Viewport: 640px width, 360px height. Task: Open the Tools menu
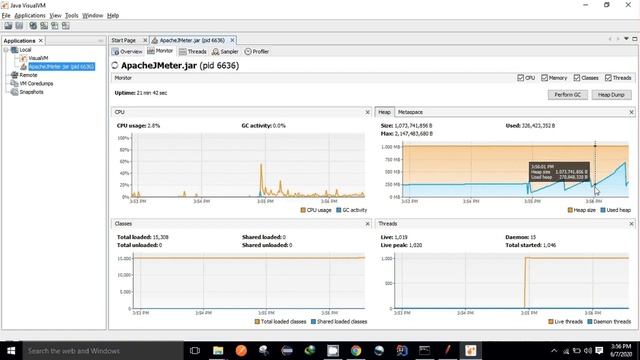(x=71, y=16)
